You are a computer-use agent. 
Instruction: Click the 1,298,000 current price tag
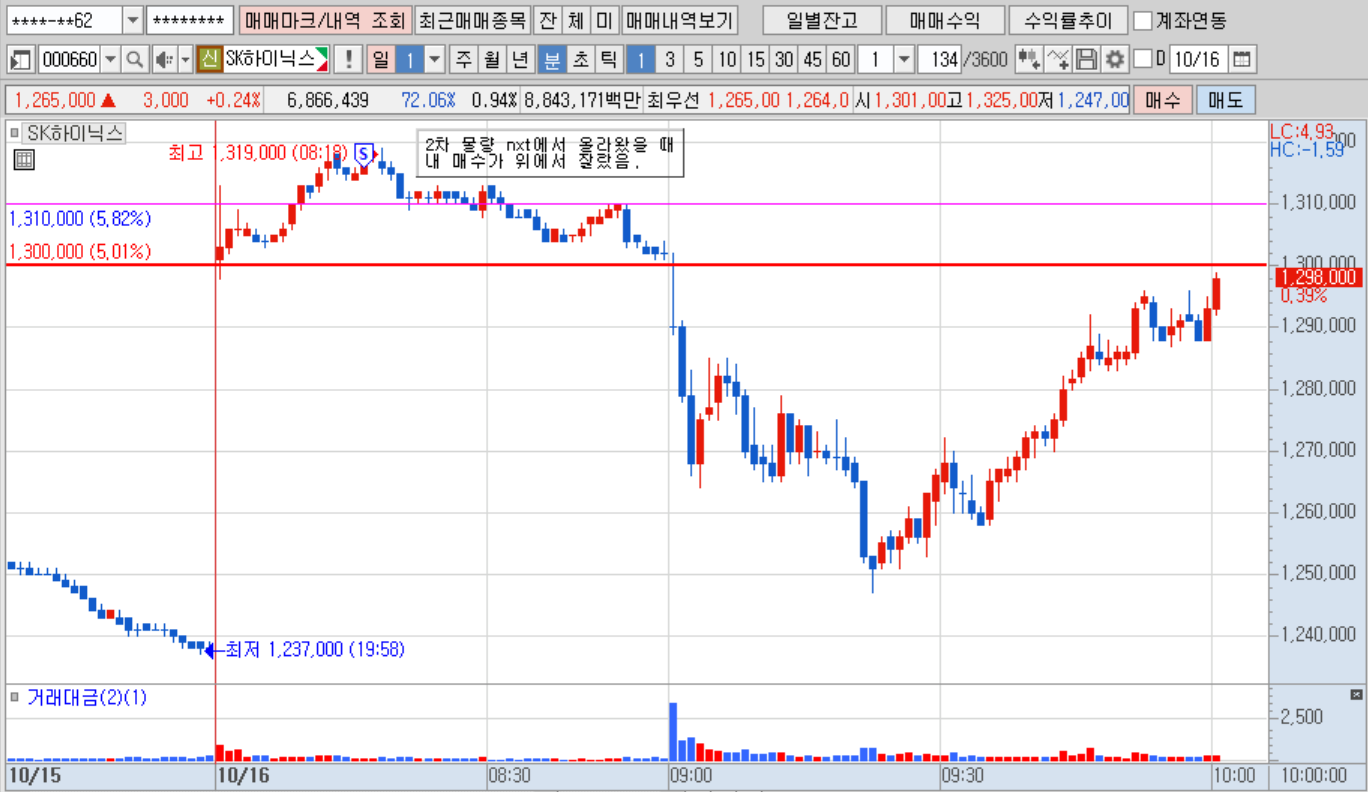click(1319, 277)
